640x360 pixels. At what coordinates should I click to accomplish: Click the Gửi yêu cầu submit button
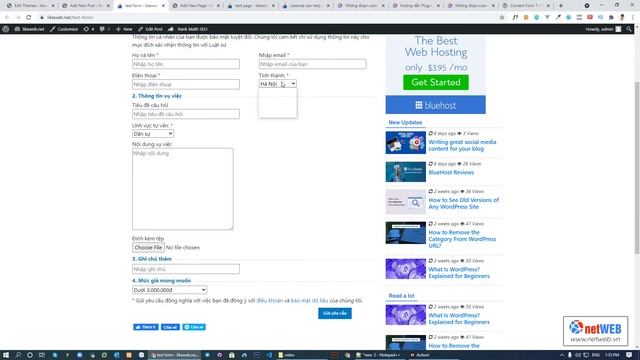click(x=335, y=313)
